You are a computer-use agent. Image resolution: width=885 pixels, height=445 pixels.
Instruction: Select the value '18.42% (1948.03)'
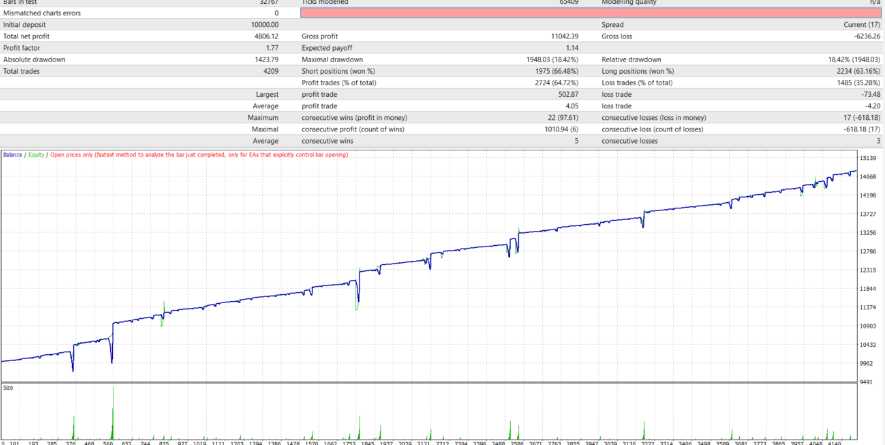pos(854,59)
